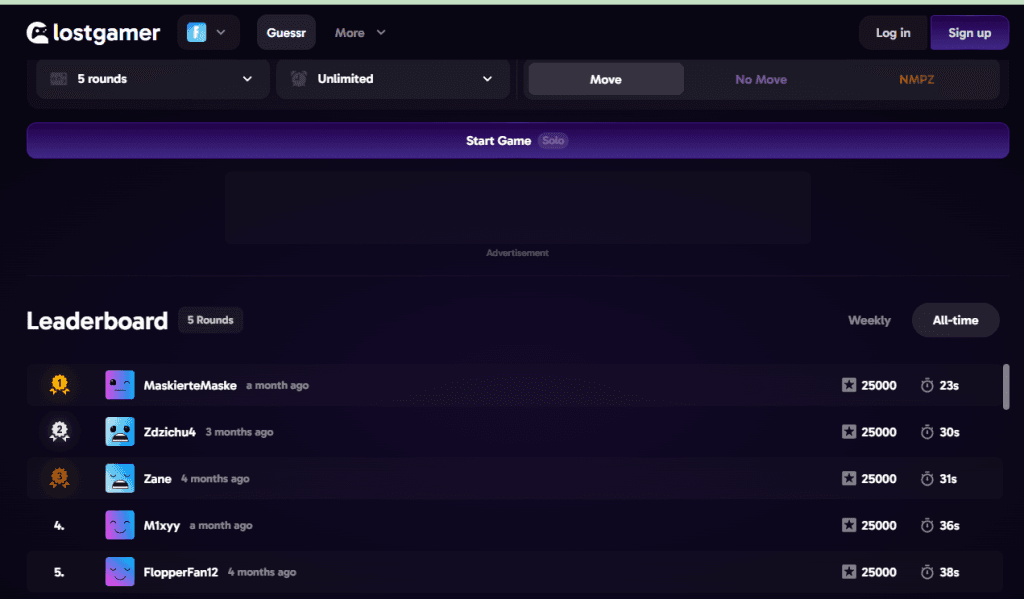Click Zane's avatar icon

120,479
